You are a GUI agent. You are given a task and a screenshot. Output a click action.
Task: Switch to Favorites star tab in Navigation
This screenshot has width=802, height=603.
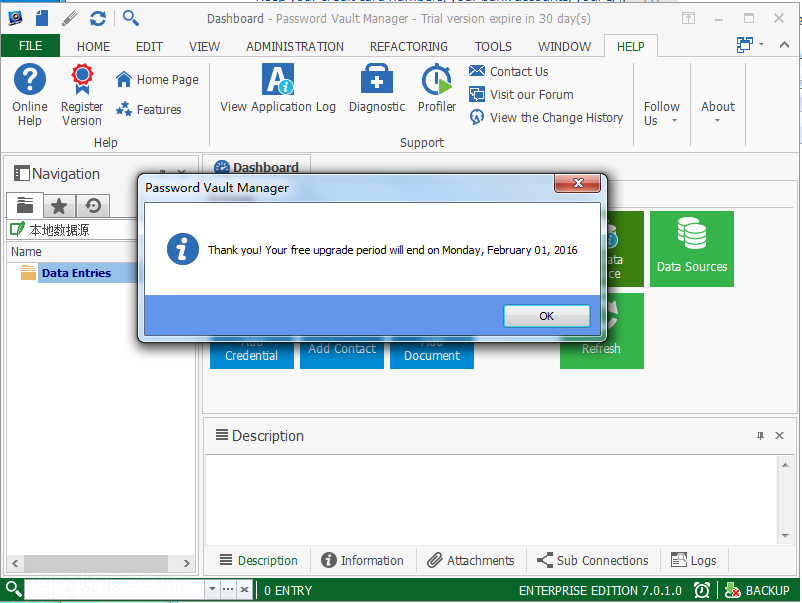pos(59,206)
